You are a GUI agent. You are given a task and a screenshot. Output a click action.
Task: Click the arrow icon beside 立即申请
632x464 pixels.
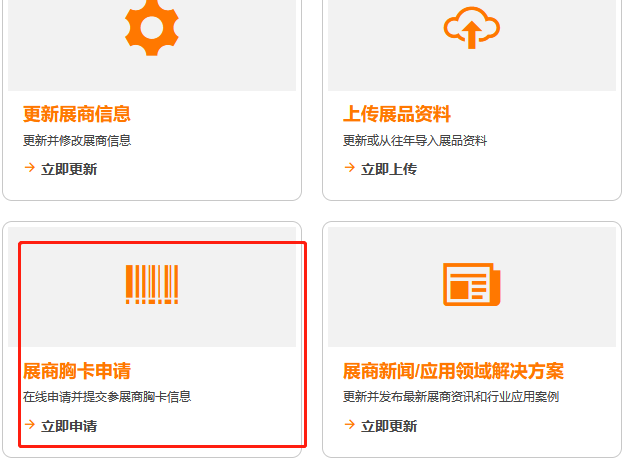click(x=29, y=424)
